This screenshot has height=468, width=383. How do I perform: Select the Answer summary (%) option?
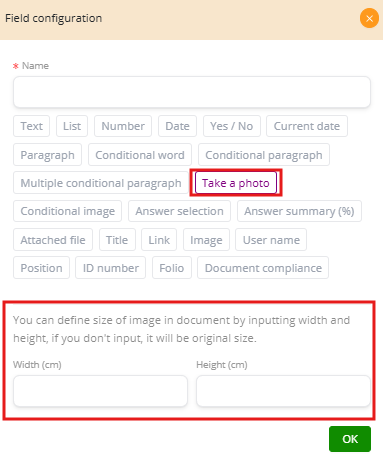tap(299, 211)
